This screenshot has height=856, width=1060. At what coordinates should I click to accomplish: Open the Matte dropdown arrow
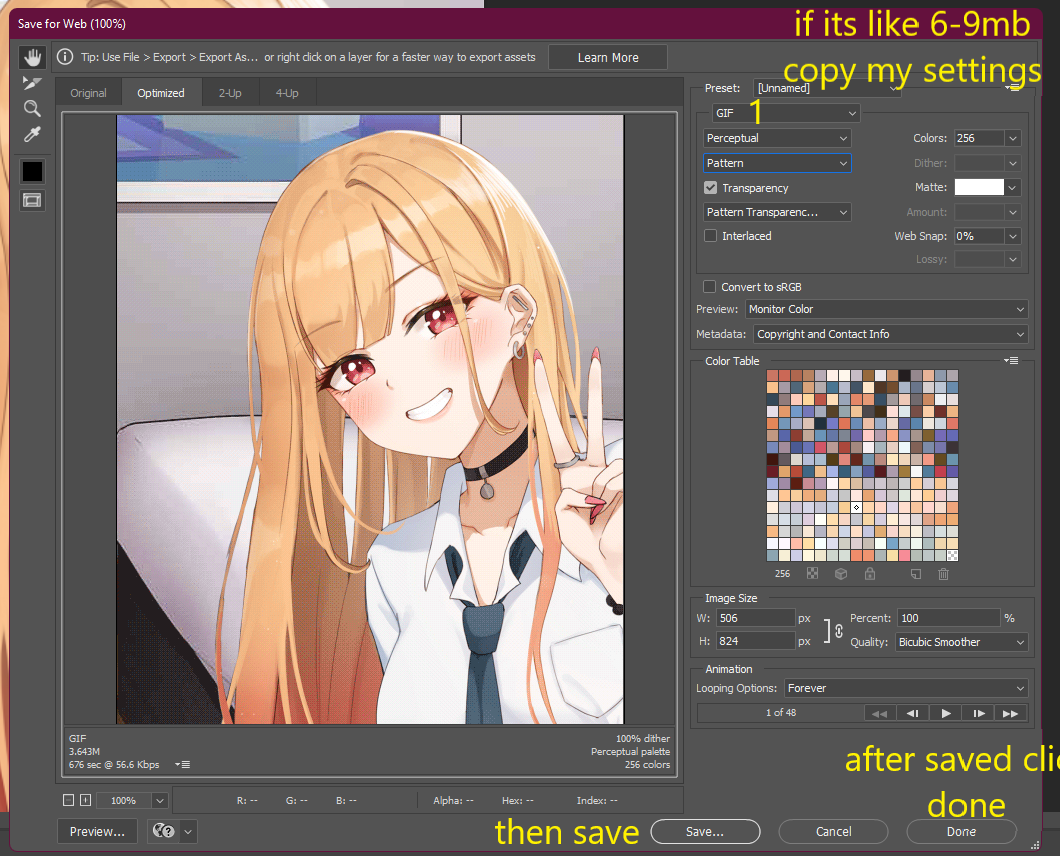click(1012, 187)
